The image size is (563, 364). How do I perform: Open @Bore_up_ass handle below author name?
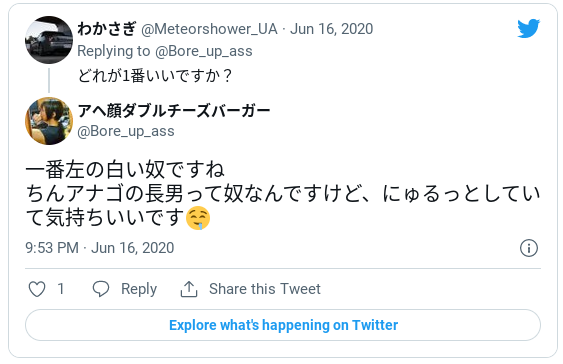(x=126, y=131)
